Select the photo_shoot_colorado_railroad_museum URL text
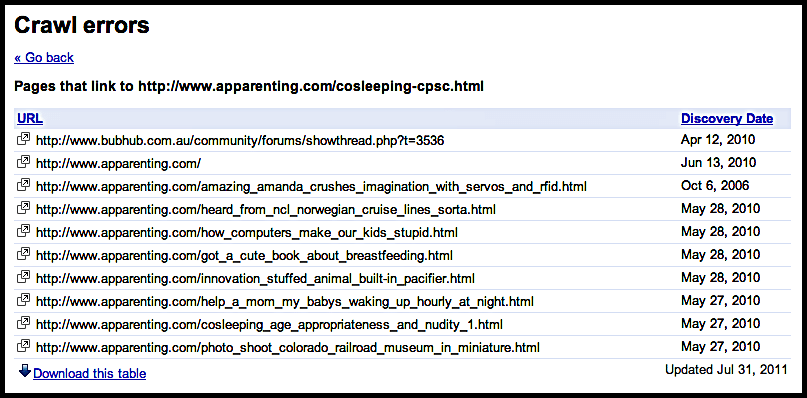The width and height of the screenshot is (807, 398). click(288, 348)
